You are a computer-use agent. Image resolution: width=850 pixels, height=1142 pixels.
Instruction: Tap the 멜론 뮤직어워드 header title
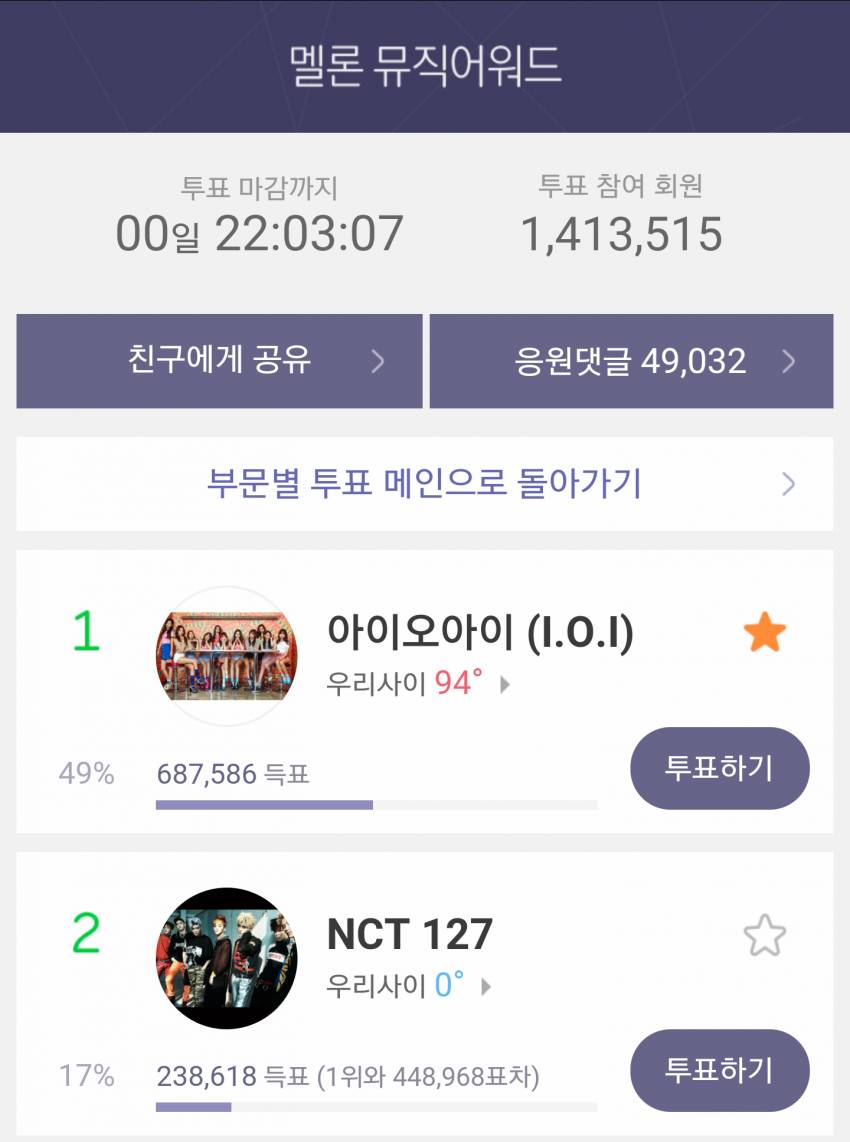pos(425,64)
